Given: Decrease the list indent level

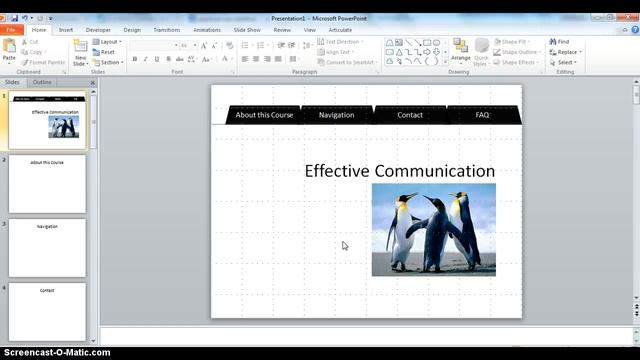Looking at the screenshot, I should coord(281,45).
